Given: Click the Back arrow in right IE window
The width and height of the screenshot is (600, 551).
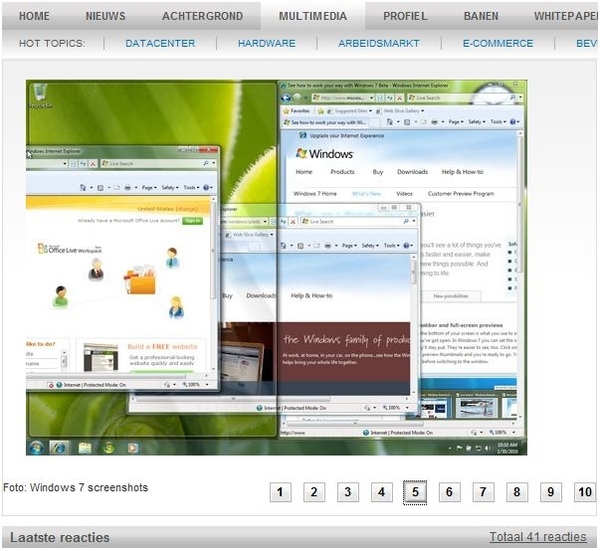Looking at the screenshot, I should pos(286,98).
